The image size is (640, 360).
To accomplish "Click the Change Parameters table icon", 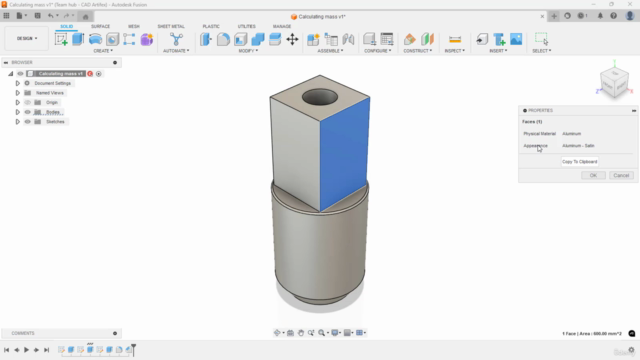I will [387, 39].
